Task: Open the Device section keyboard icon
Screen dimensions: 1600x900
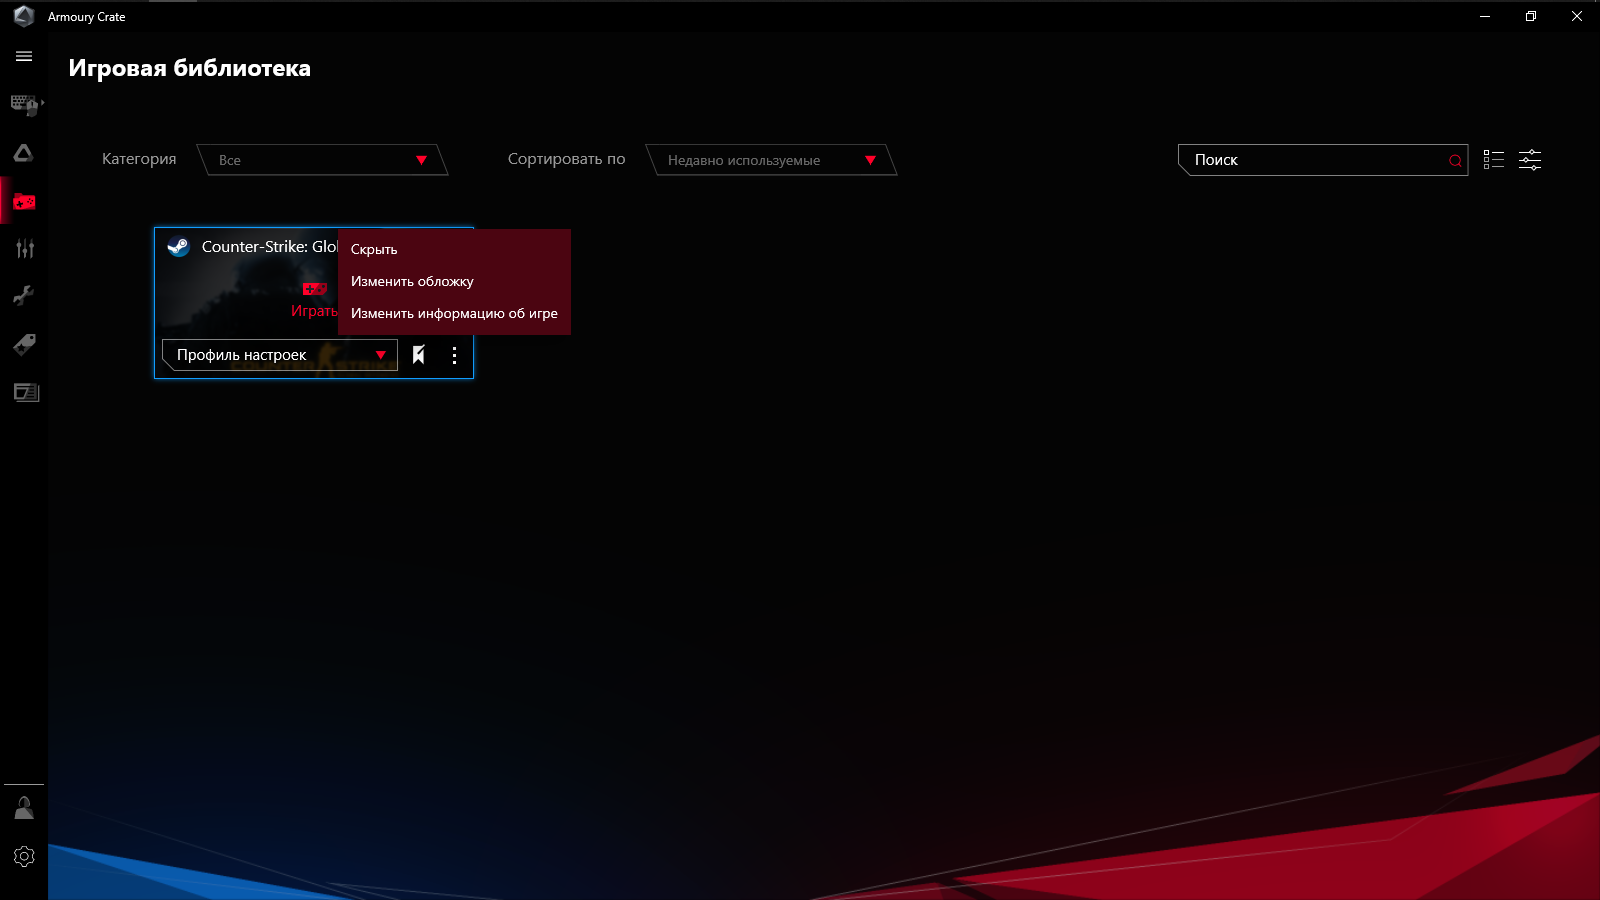Action: (25, 104)
